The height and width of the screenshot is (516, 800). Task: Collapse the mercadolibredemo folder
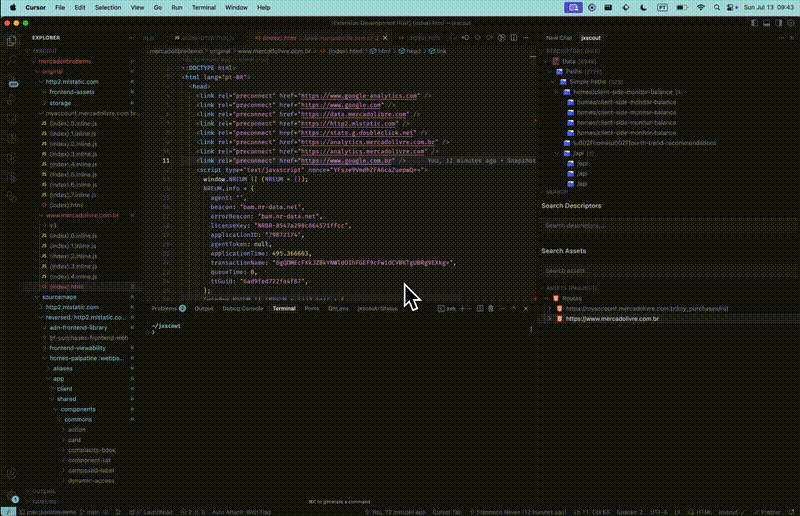[x=65, y=61]
